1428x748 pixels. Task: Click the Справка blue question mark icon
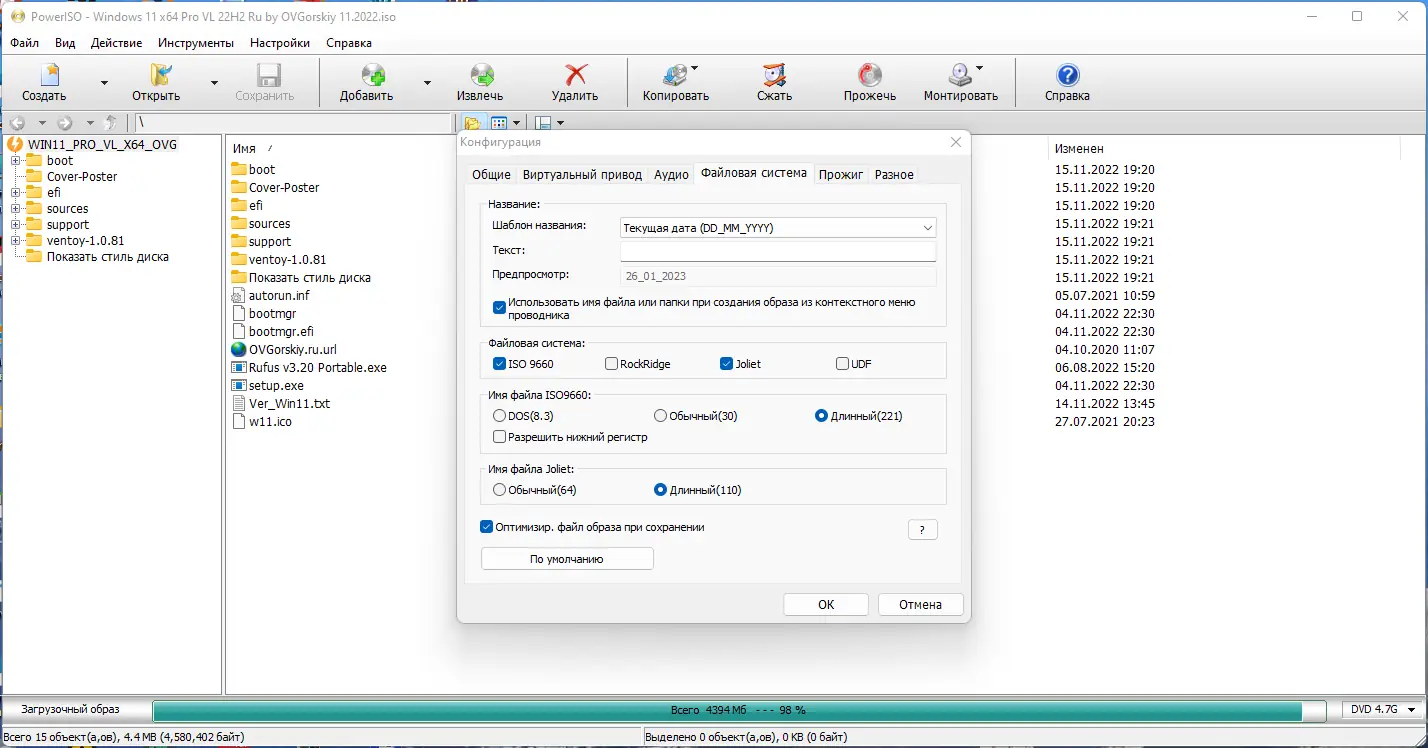[1068, 75]
